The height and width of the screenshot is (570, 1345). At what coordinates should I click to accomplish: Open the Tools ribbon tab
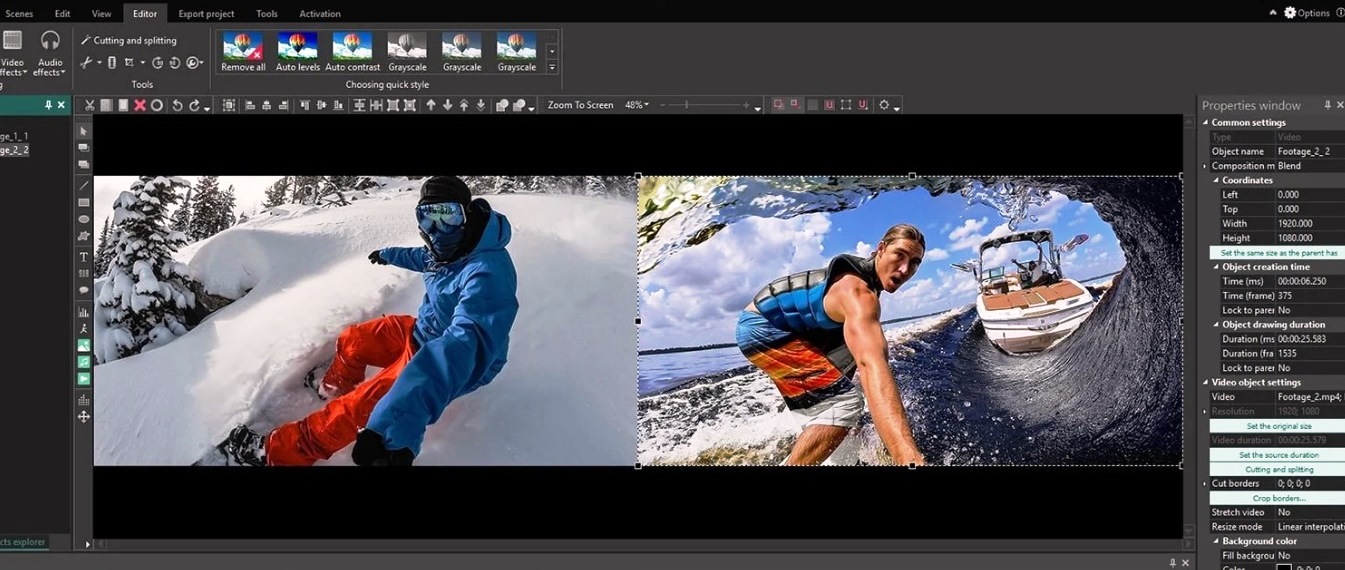[x=267, y=13]
